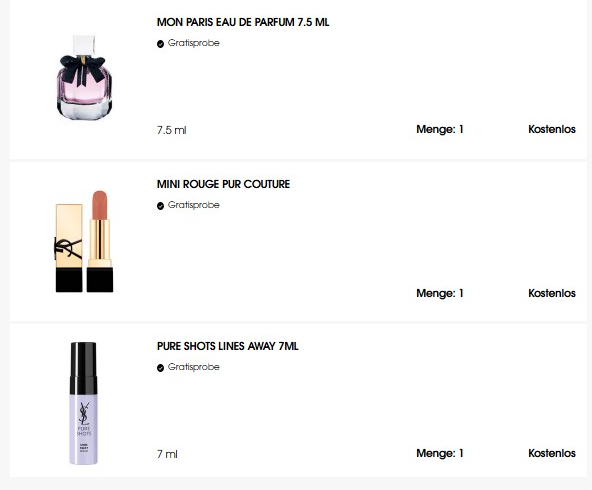Click the 7.5 ml size text
The width and height of the screenshot is (592, 490).
click(172, 130)
